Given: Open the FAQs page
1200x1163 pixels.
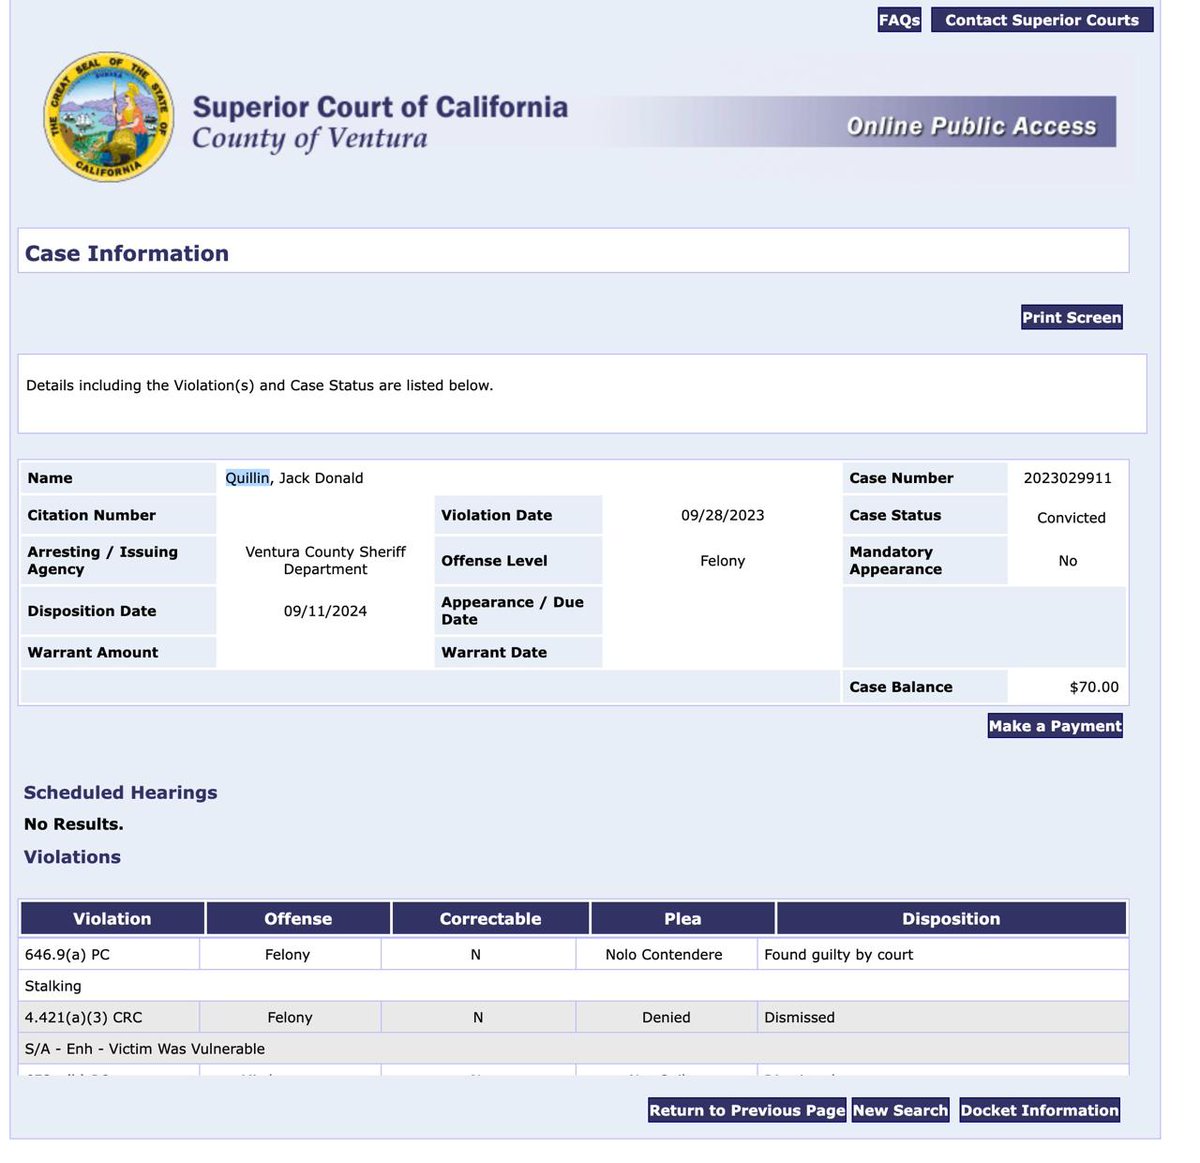Looking at the screenshot, I should (x=899, y=20).
